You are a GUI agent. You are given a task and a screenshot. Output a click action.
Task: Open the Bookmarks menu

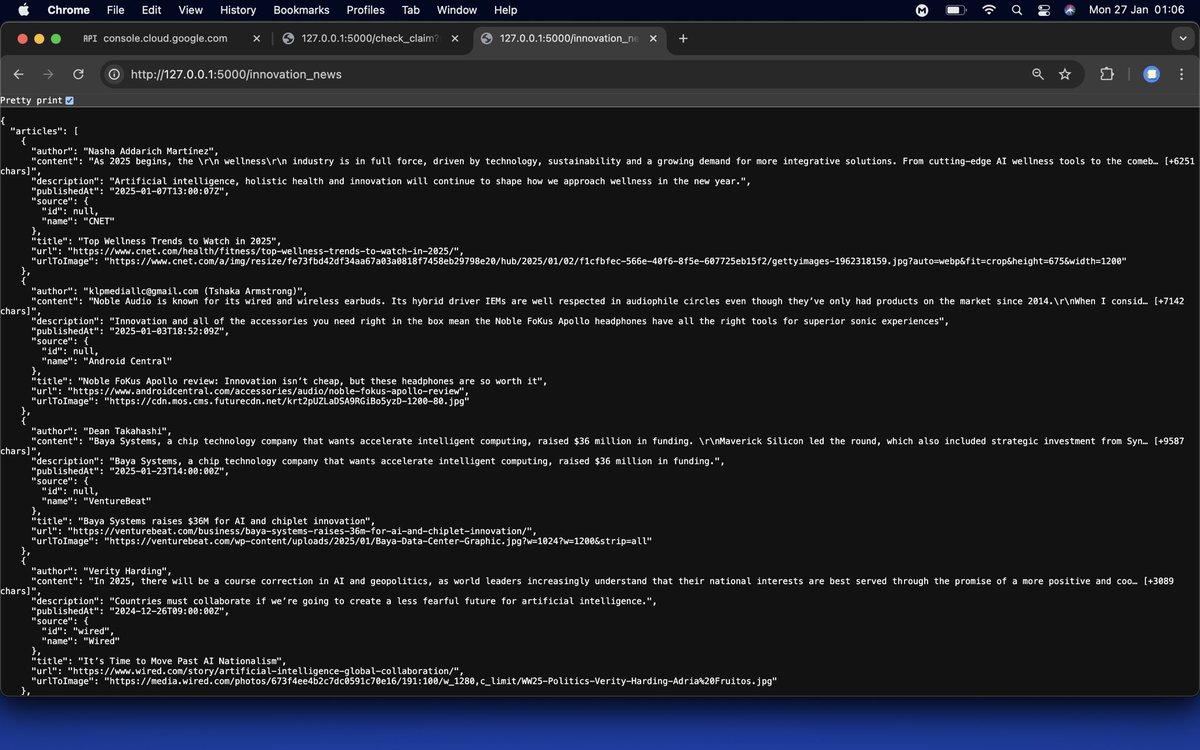point(301,10)
